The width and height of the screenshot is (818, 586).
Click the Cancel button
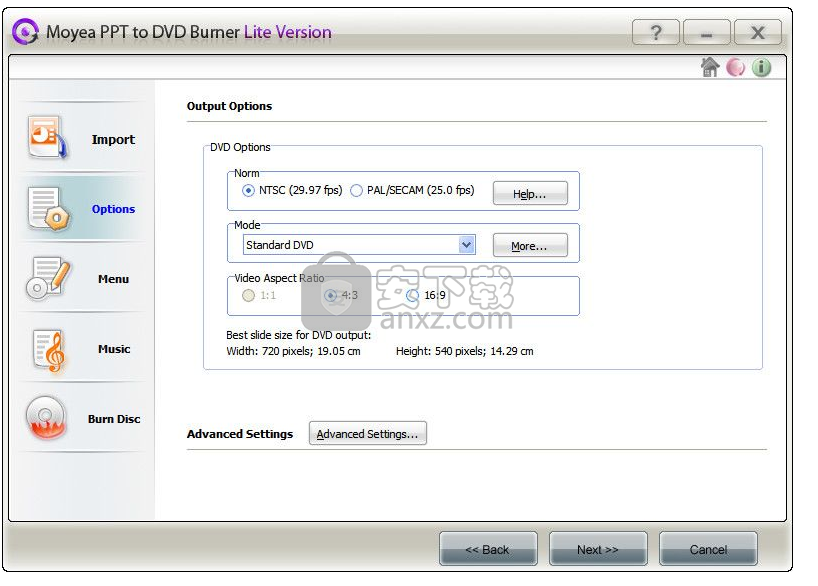pos(708,549)
